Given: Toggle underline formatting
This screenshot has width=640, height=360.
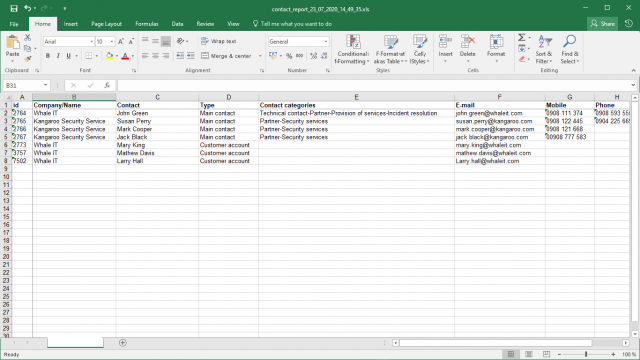Looking at the screenshot, I should pyautogui.click(x=69, y=56).
